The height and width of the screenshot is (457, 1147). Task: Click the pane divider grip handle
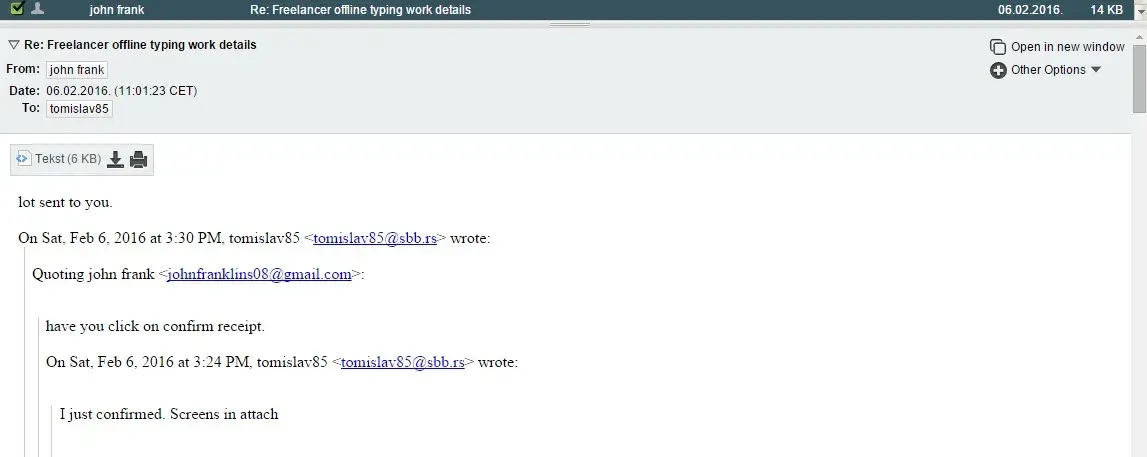(x=570, y=24)
